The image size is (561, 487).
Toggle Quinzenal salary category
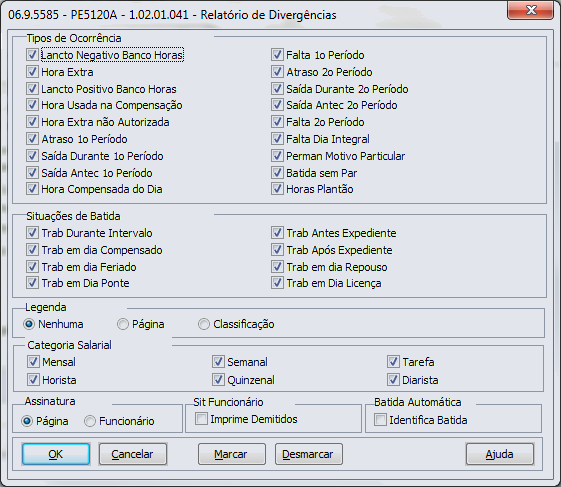218,379
